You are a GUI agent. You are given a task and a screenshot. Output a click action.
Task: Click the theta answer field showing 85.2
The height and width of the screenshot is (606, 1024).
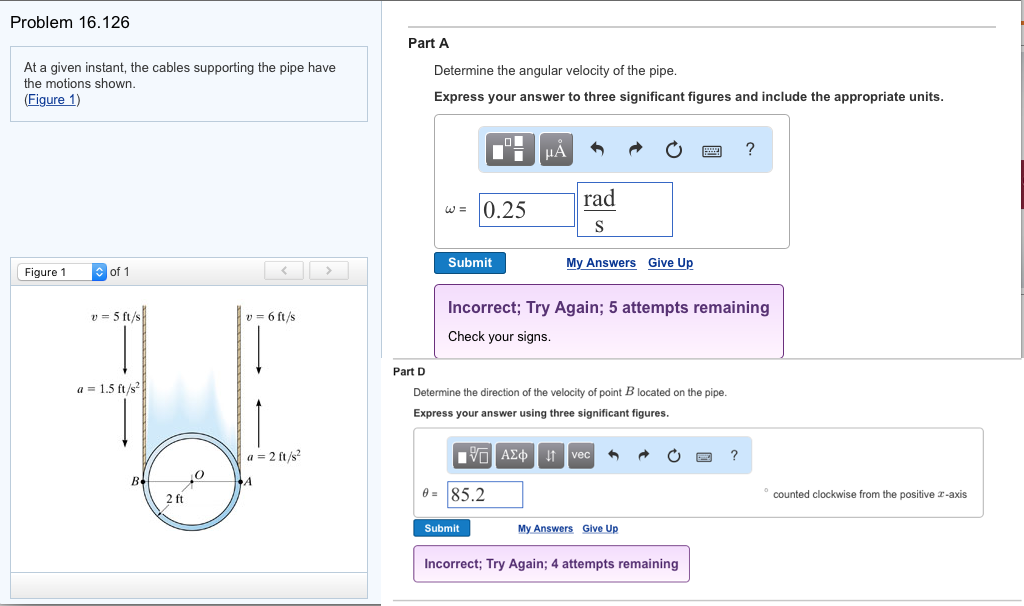point(485,495)
